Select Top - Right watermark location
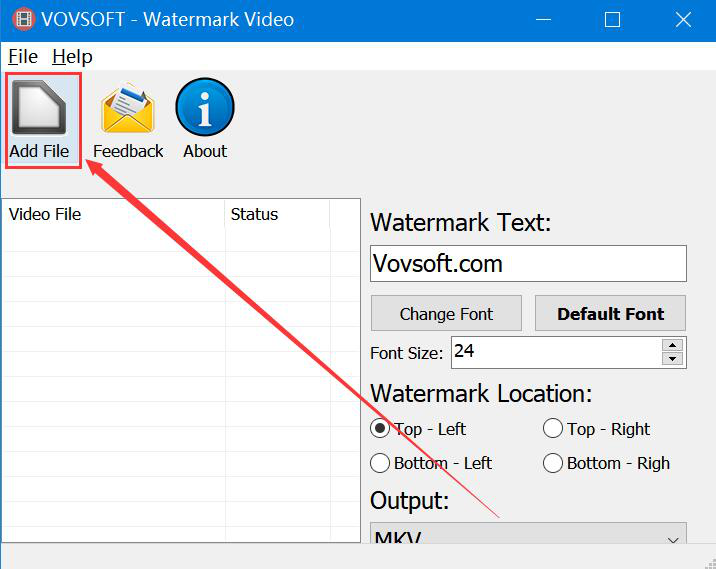This screenshot has width=716, height=569. (553, 429)
